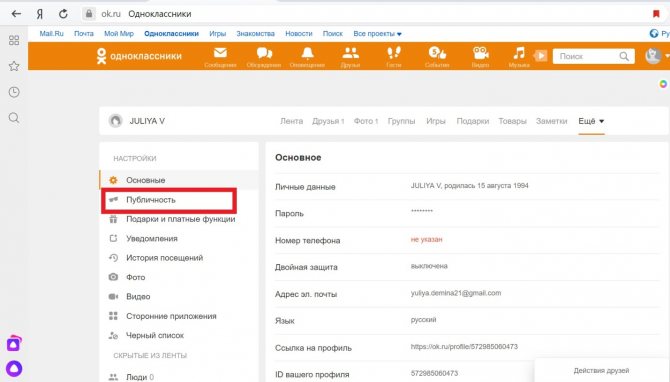Image resolution: width=670 pixels, height=382 pixels.
Task: Open Поиск link in top bar
Action: pyautogui.click(x=333, y=34)
